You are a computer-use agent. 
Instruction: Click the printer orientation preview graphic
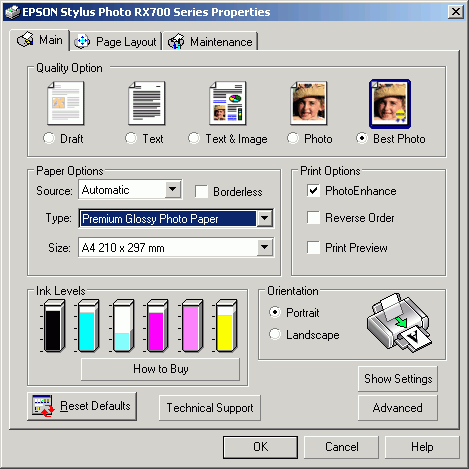(399, 323)
